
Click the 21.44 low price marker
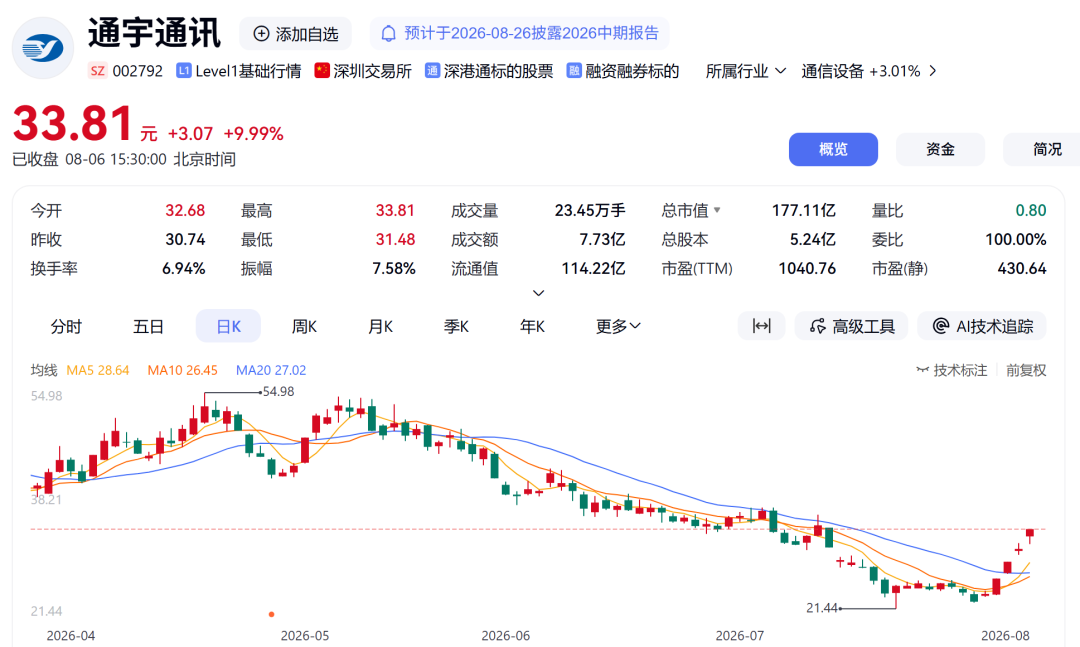(822, 608)
